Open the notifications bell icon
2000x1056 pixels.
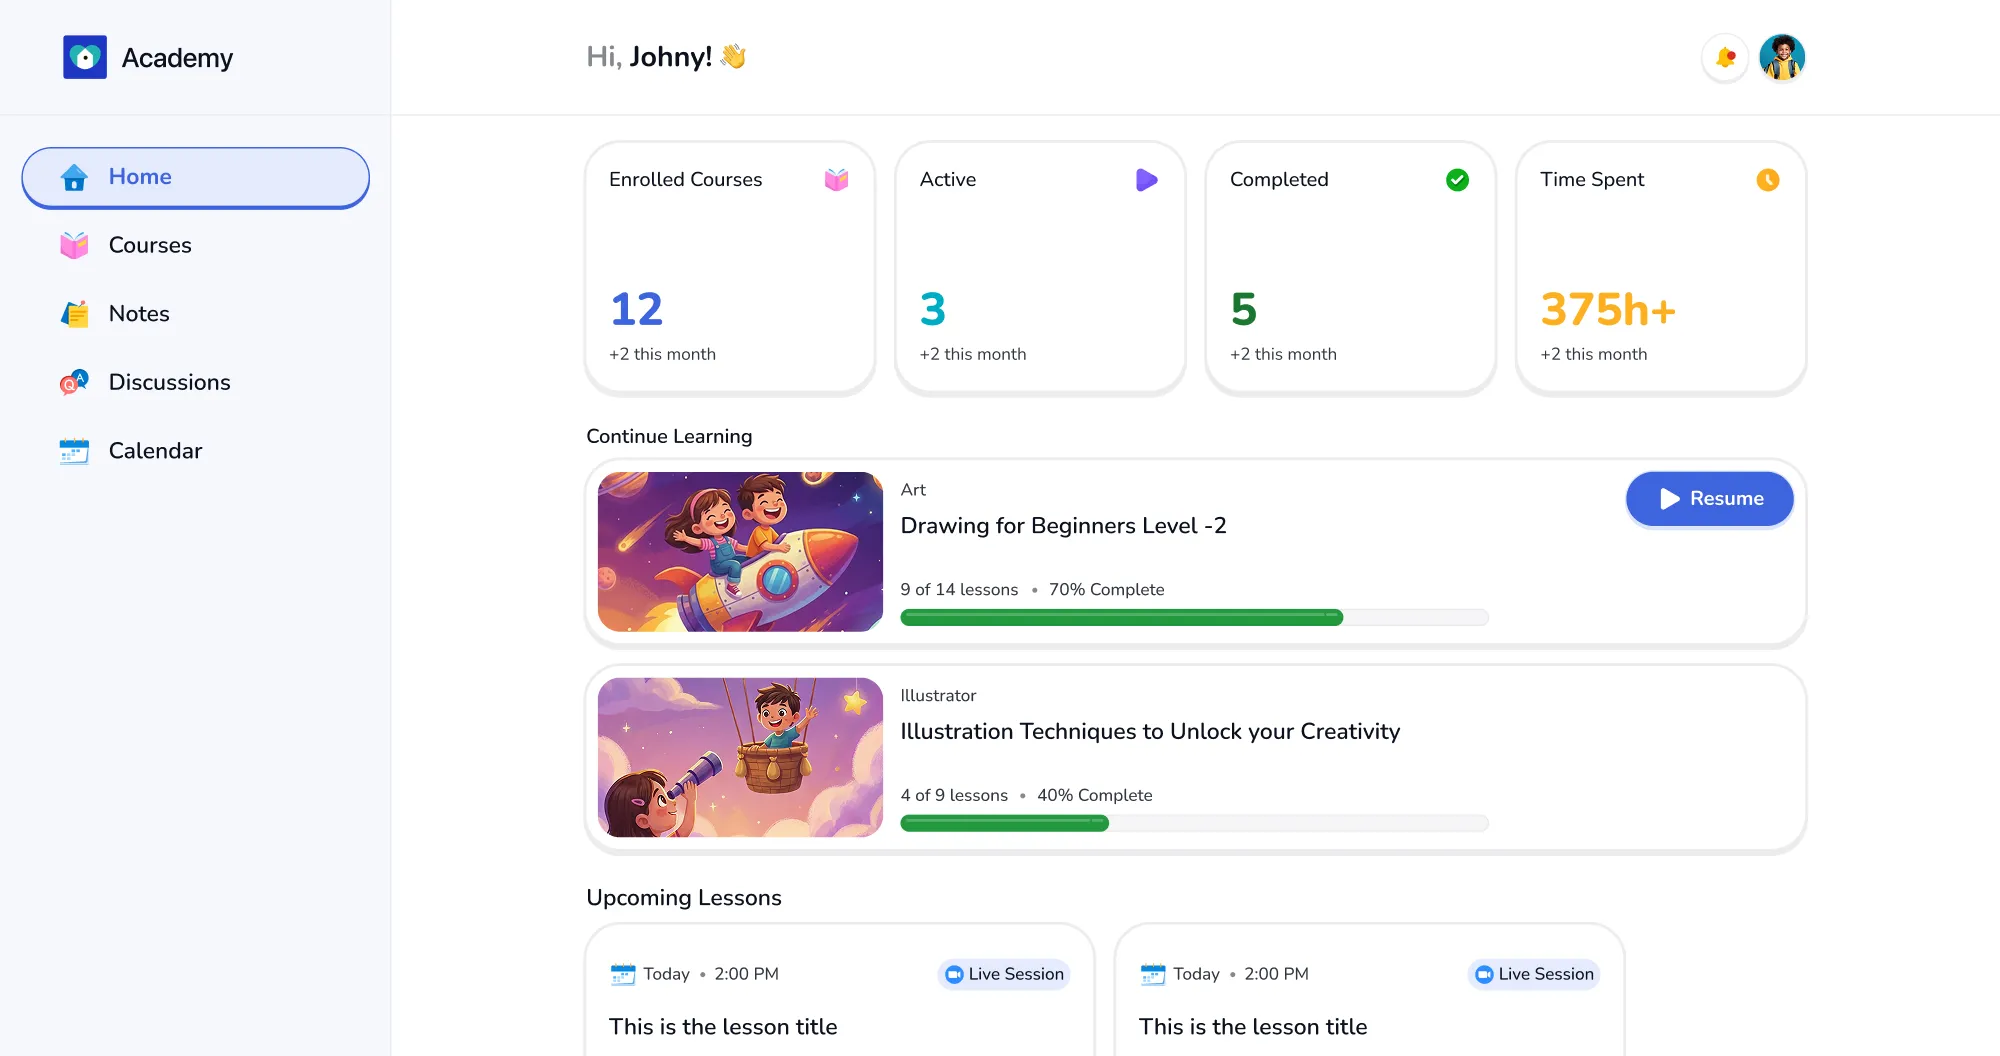pyautogui.click(x=1725, y=58)
